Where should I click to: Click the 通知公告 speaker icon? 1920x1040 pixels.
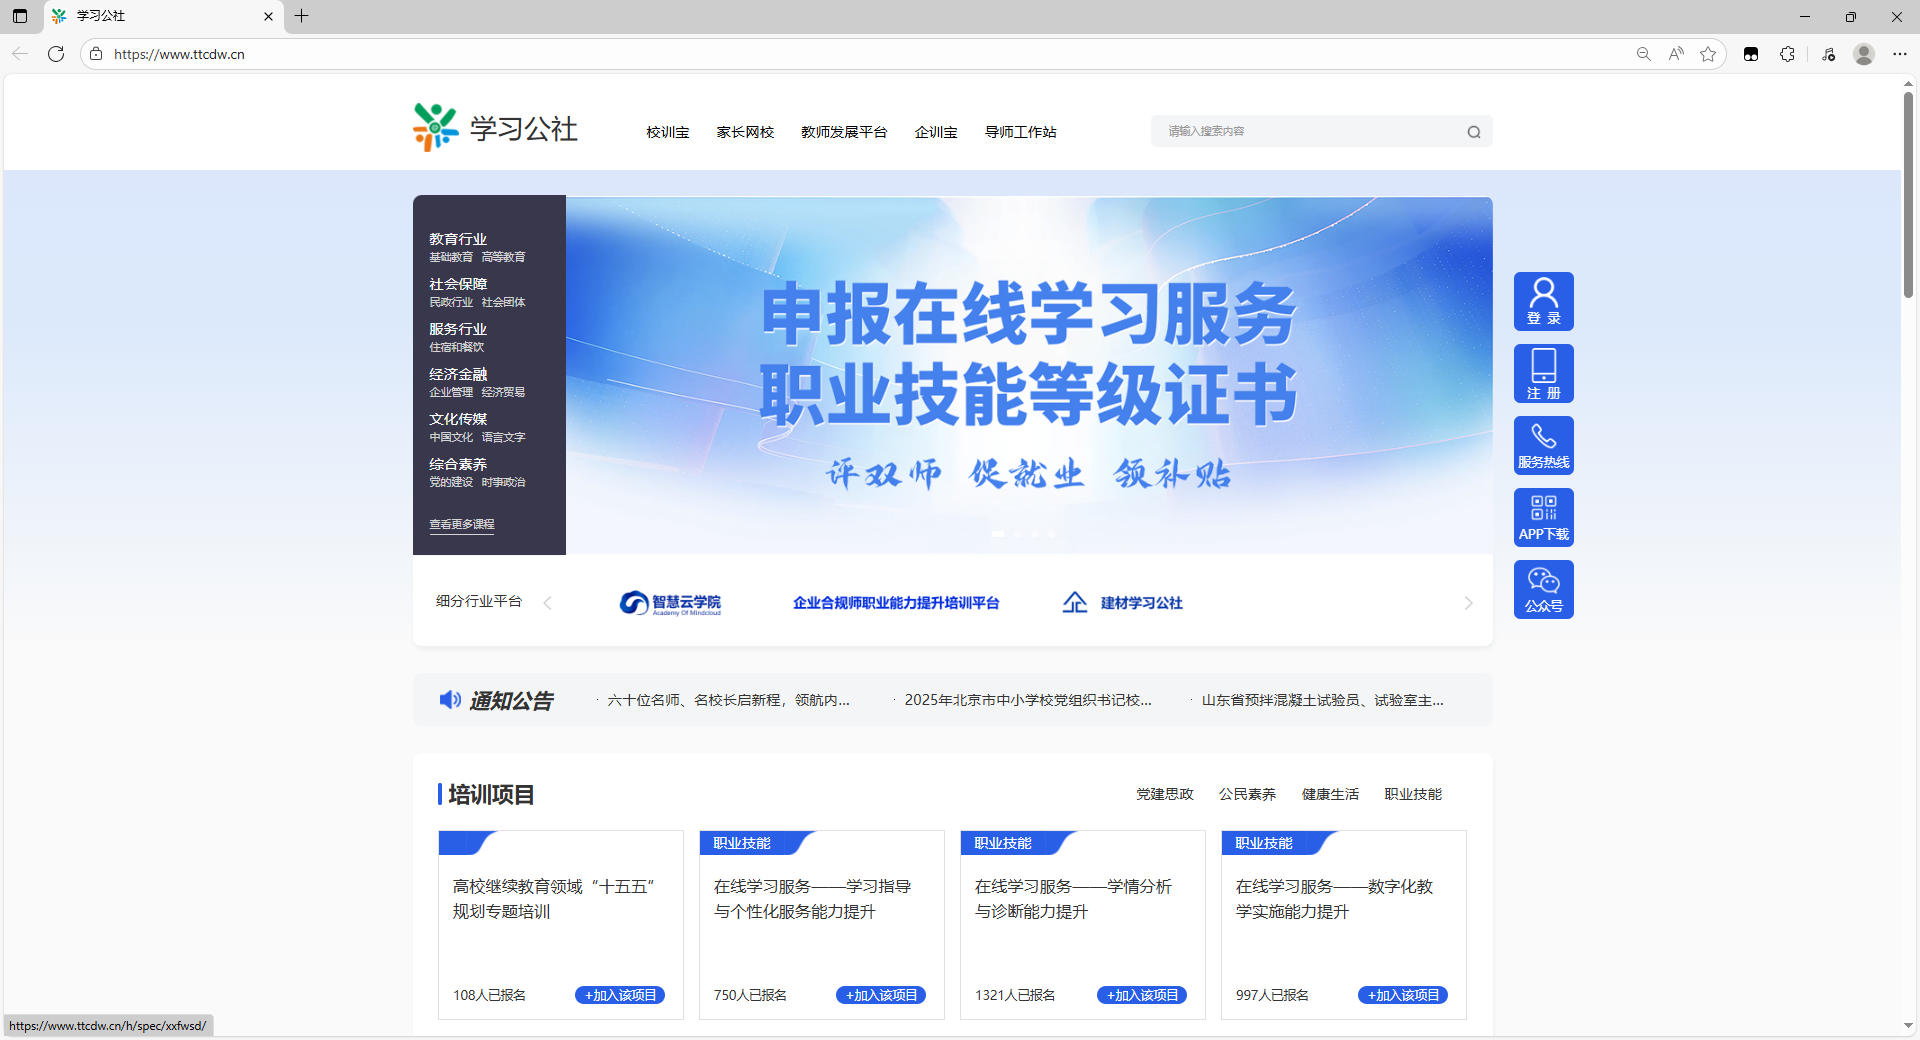click(450, 700)
